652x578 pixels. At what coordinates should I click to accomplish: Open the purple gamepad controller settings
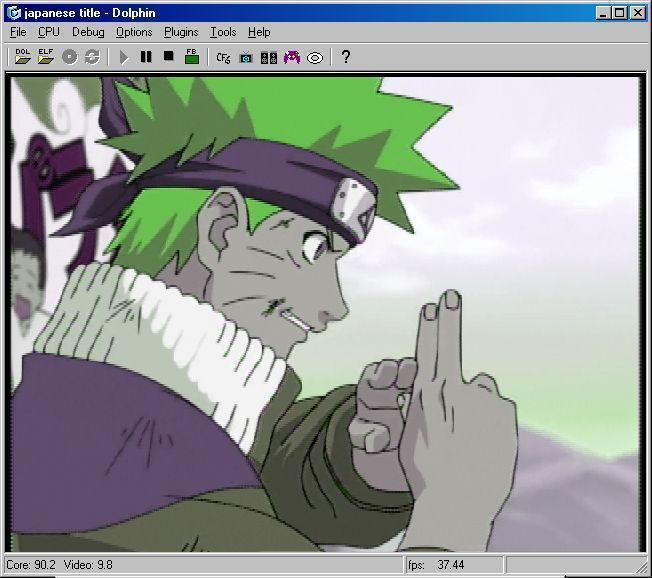pos(292,57)
